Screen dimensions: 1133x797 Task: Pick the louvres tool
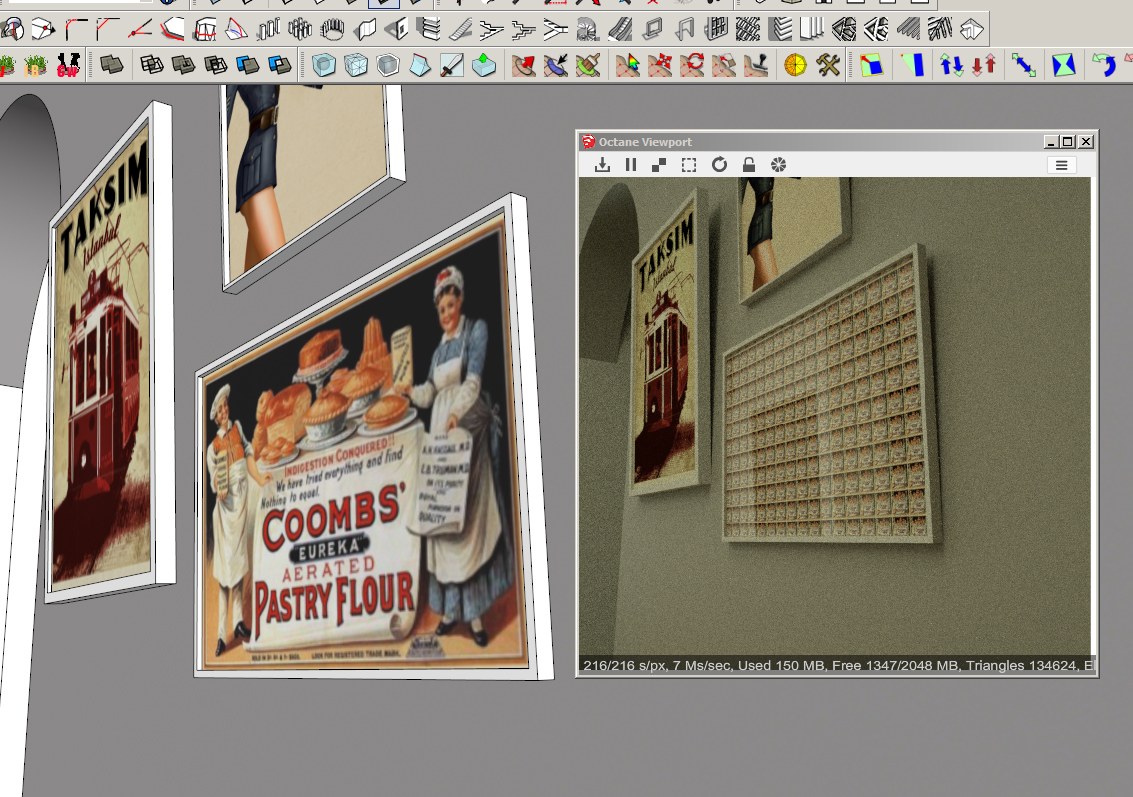(780, 29)
